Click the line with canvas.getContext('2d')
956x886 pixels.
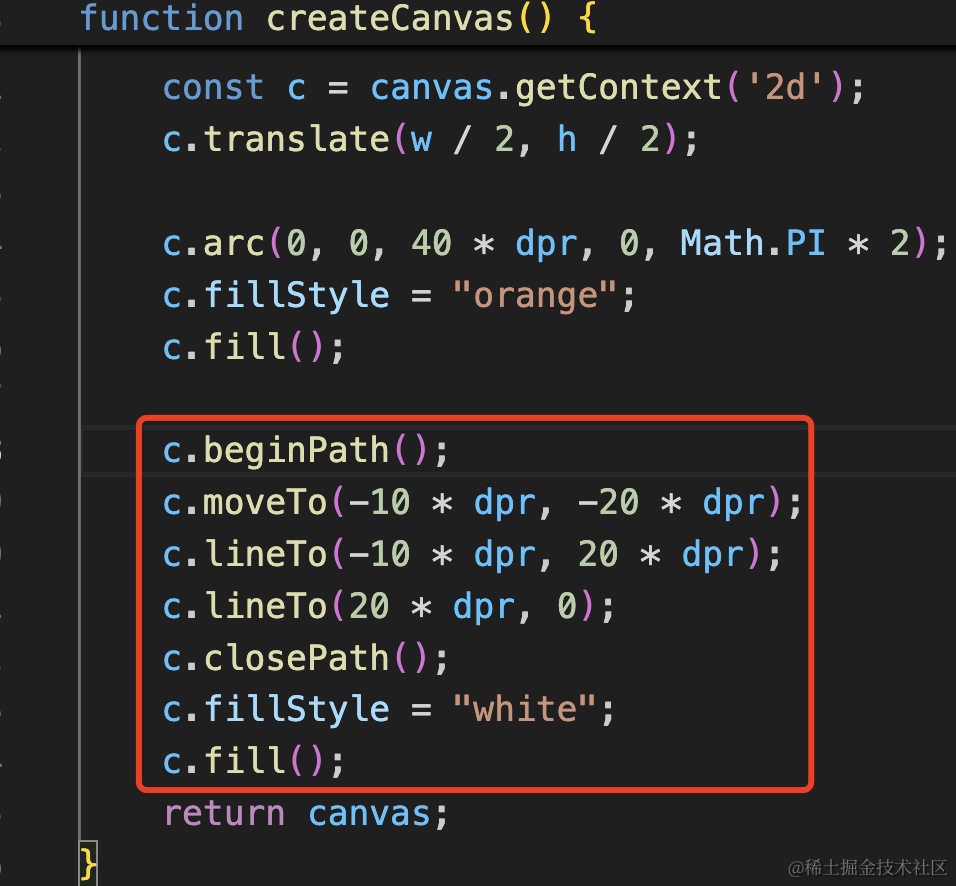click(513, 88)
